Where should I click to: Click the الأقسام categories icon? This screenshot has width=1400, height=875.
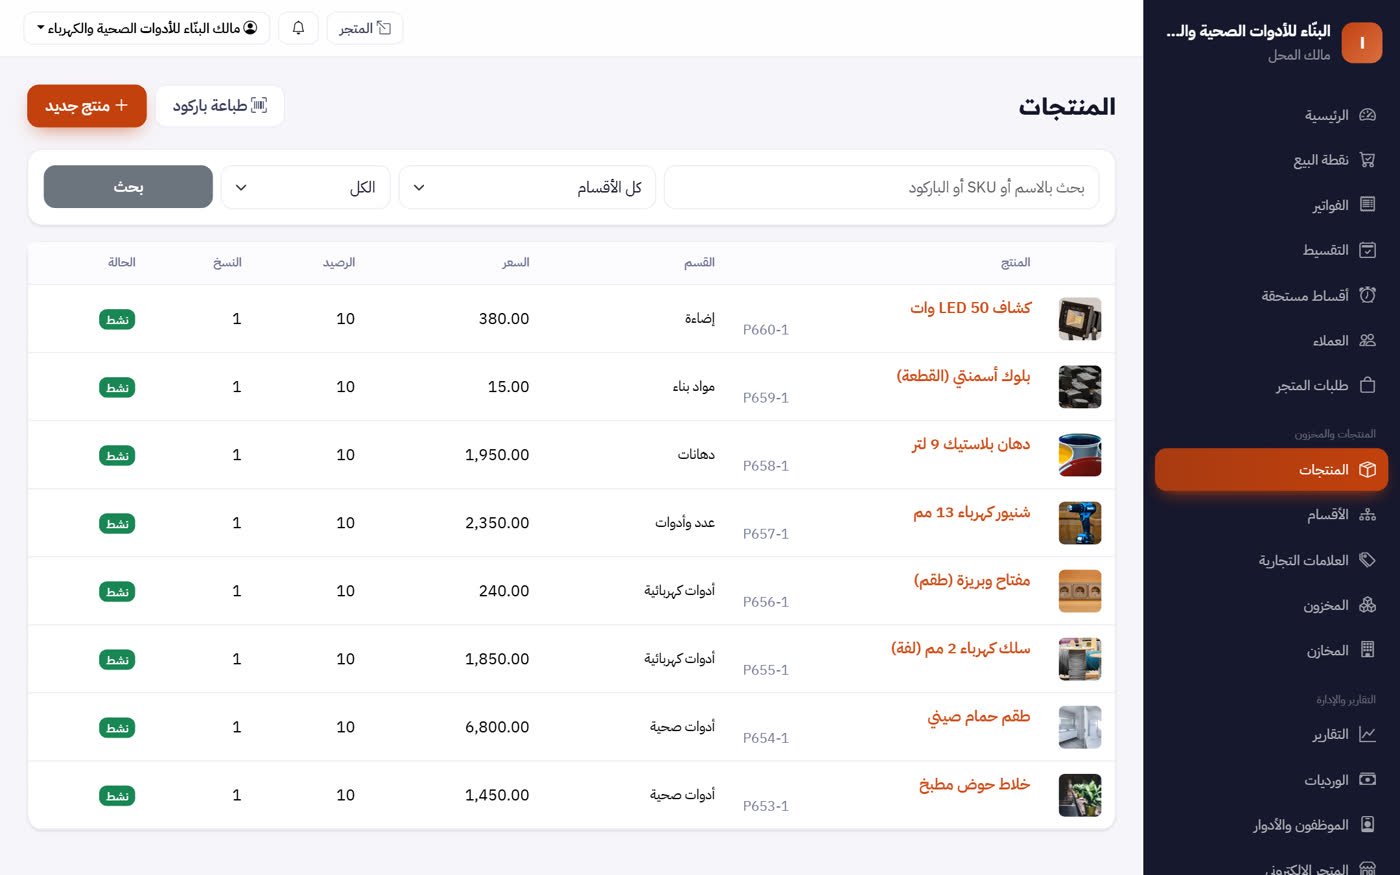tap(1367, 515)
